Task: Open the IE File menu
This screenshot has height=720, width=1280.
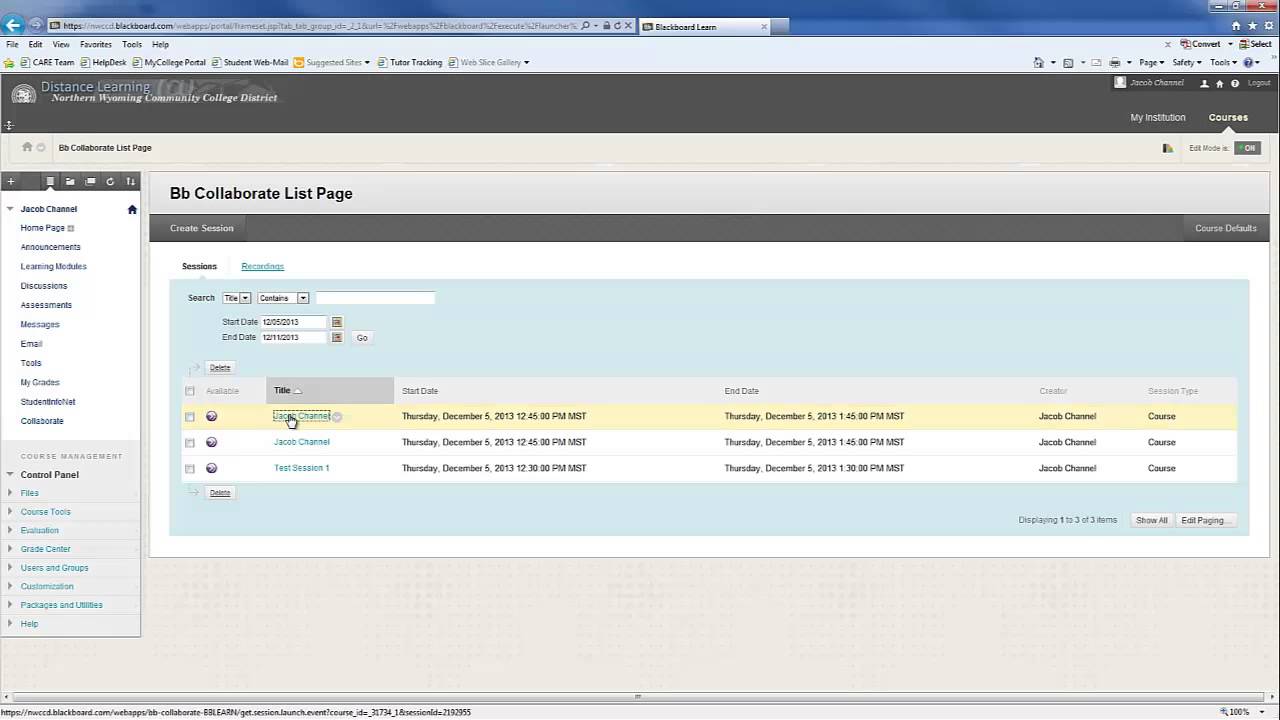Action: (x=12, y=44)
